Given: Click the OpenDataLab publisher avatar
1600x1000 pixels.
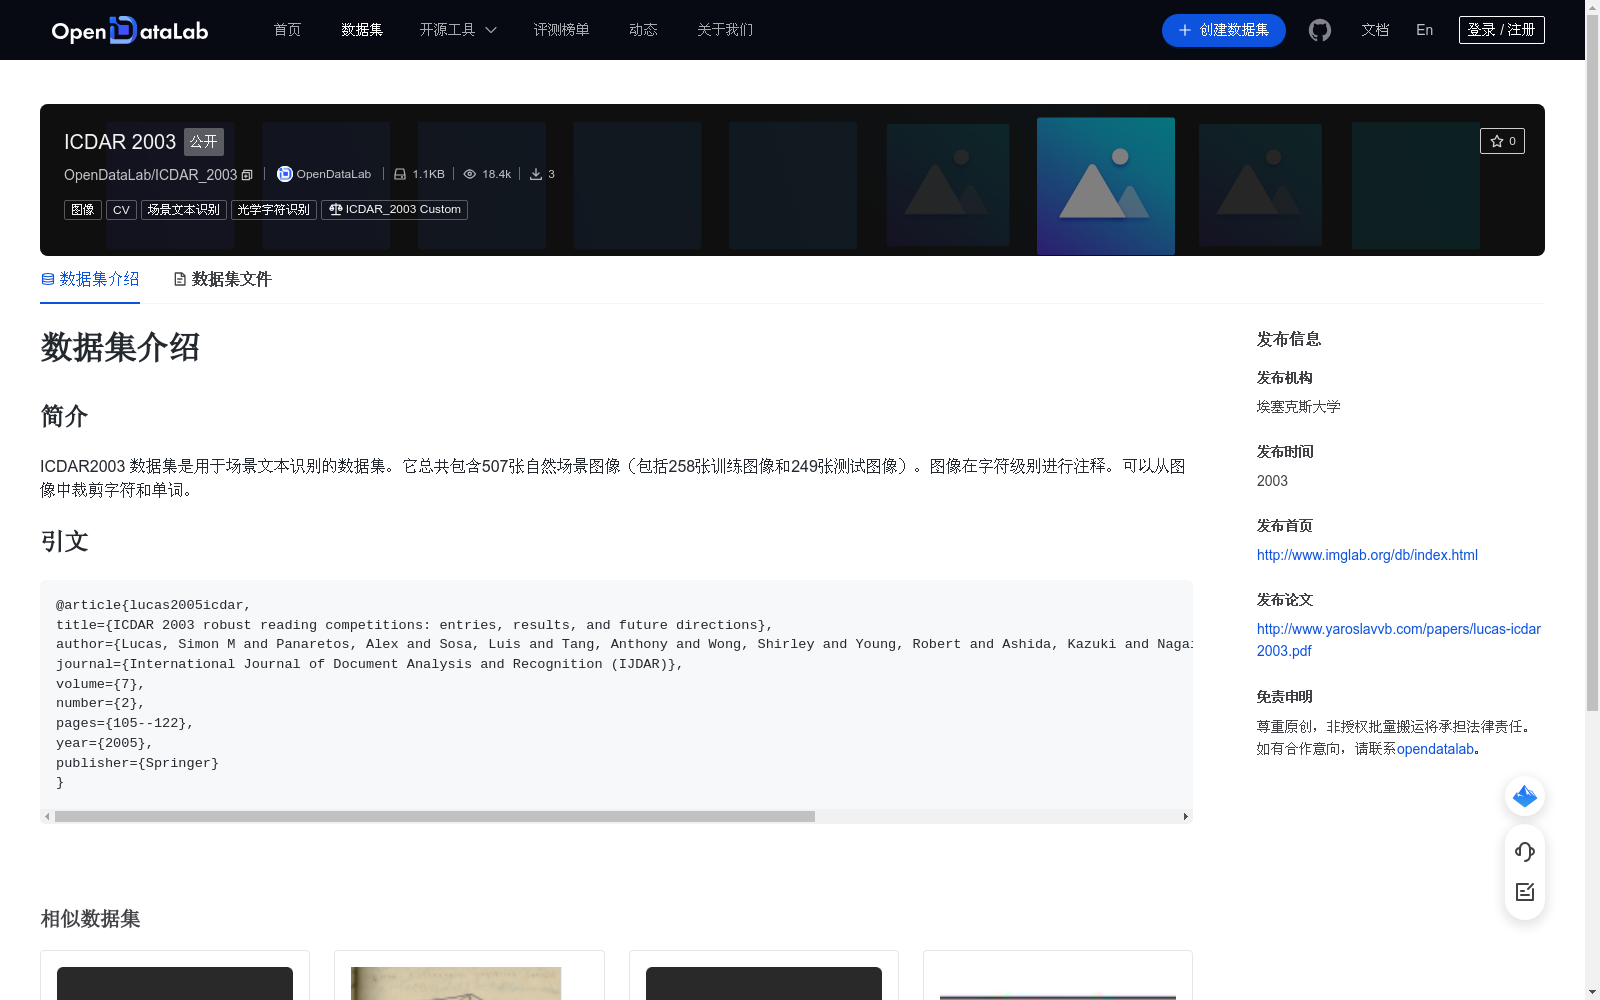Looking at the screenshot, I should click(x=285, y=174).
